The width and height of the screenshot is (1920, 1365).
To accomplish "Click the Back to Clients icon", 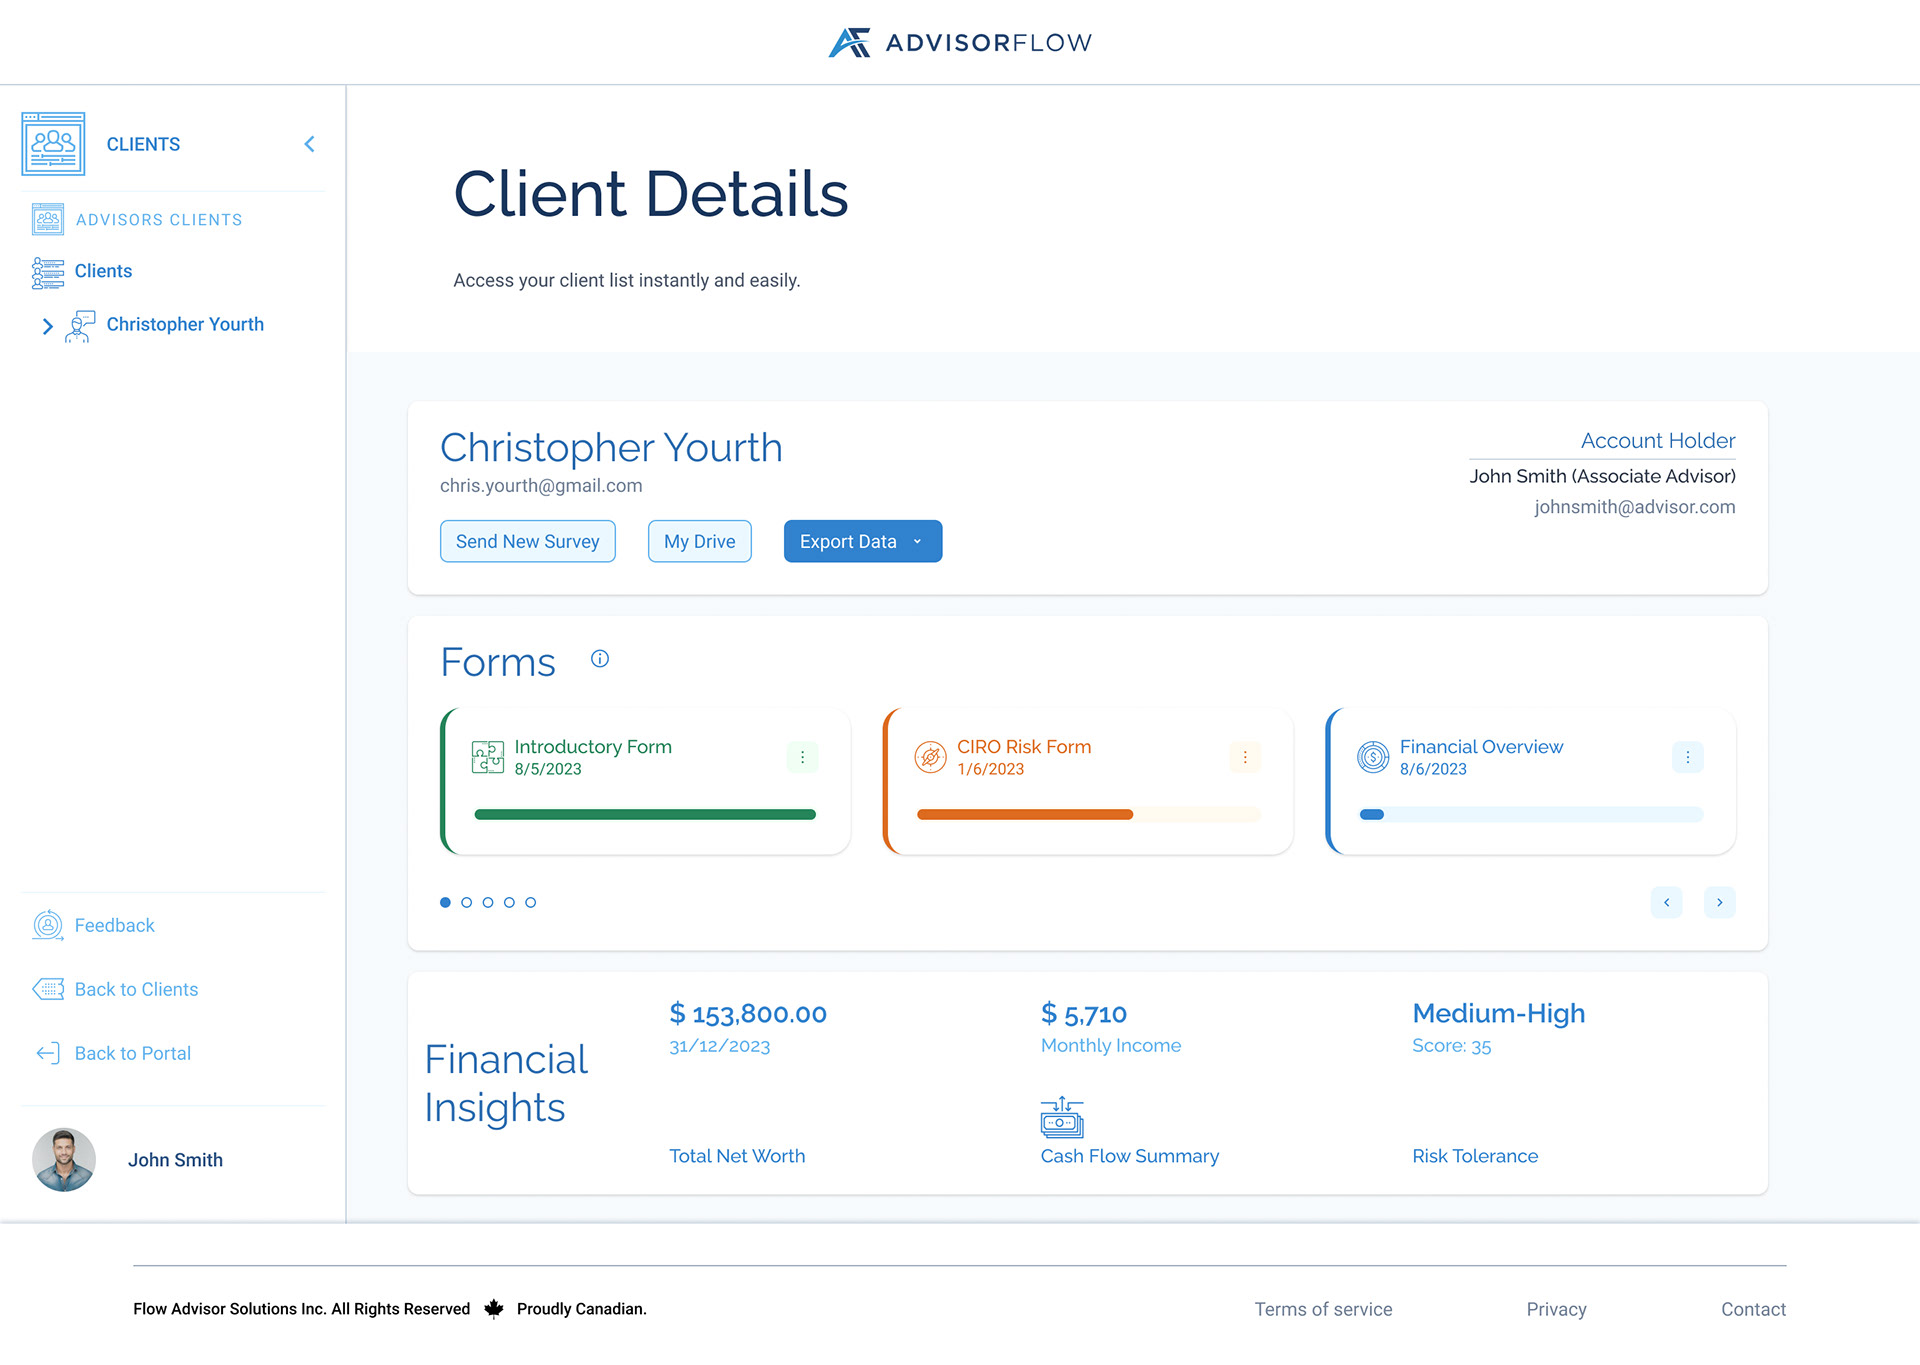I will (47, 989).
